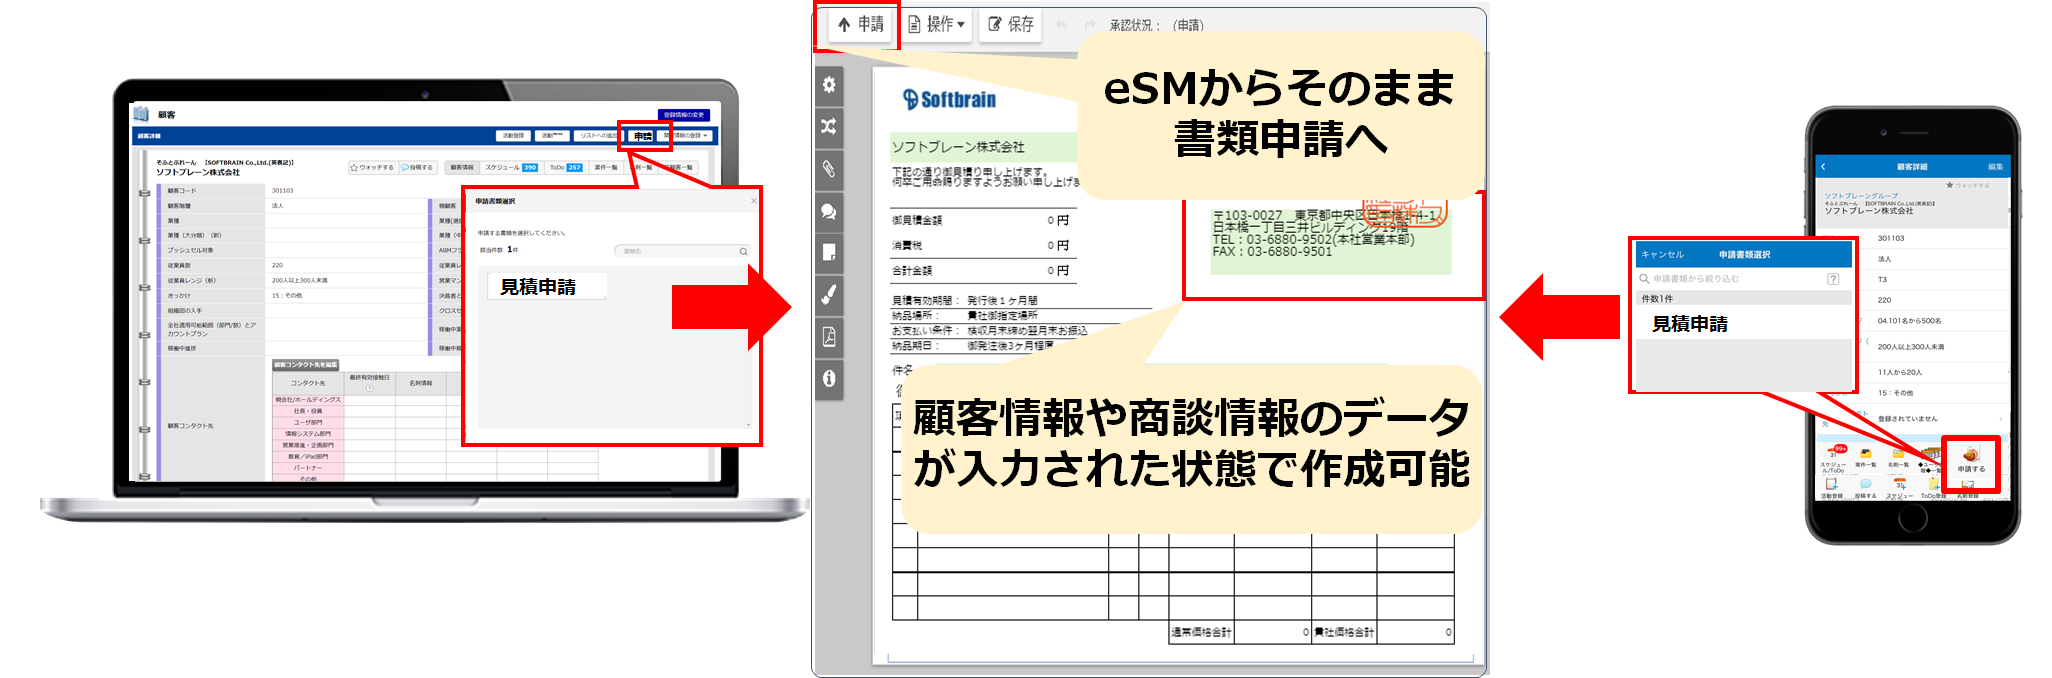
Task: Click 登録情報の変更 button on laptop screen
Action: pyautogui.click(x=684, y=115)
